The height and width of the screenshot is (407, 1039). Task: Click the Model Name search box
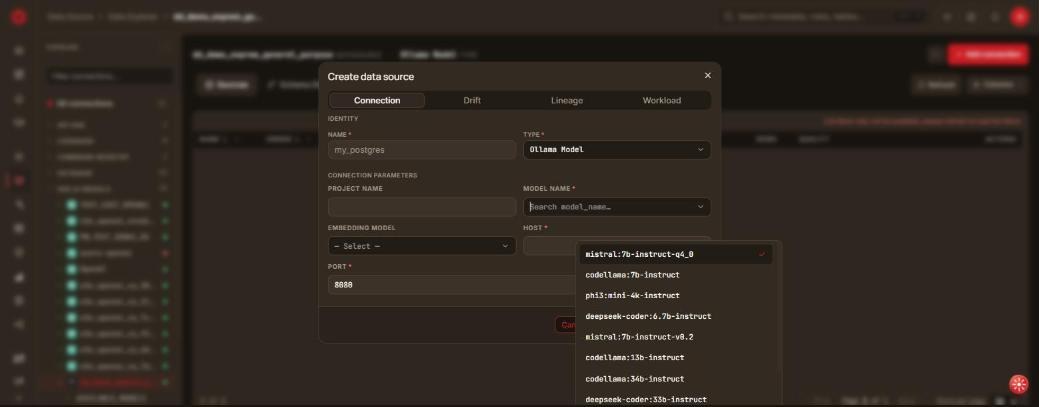coord(617,207)
